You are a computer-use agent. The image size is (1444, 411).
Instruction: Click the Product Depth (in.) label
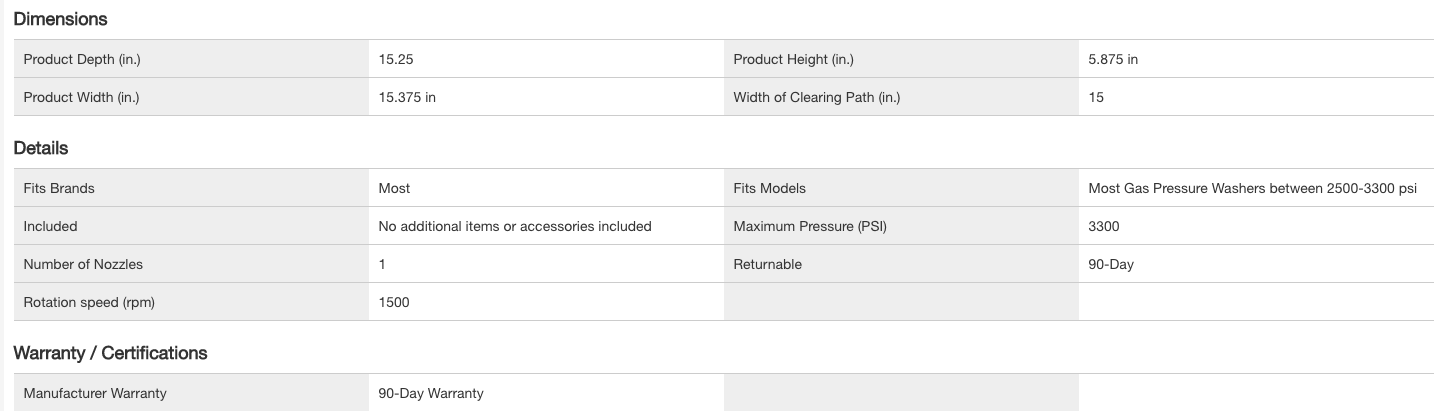(x=82, y=59)
